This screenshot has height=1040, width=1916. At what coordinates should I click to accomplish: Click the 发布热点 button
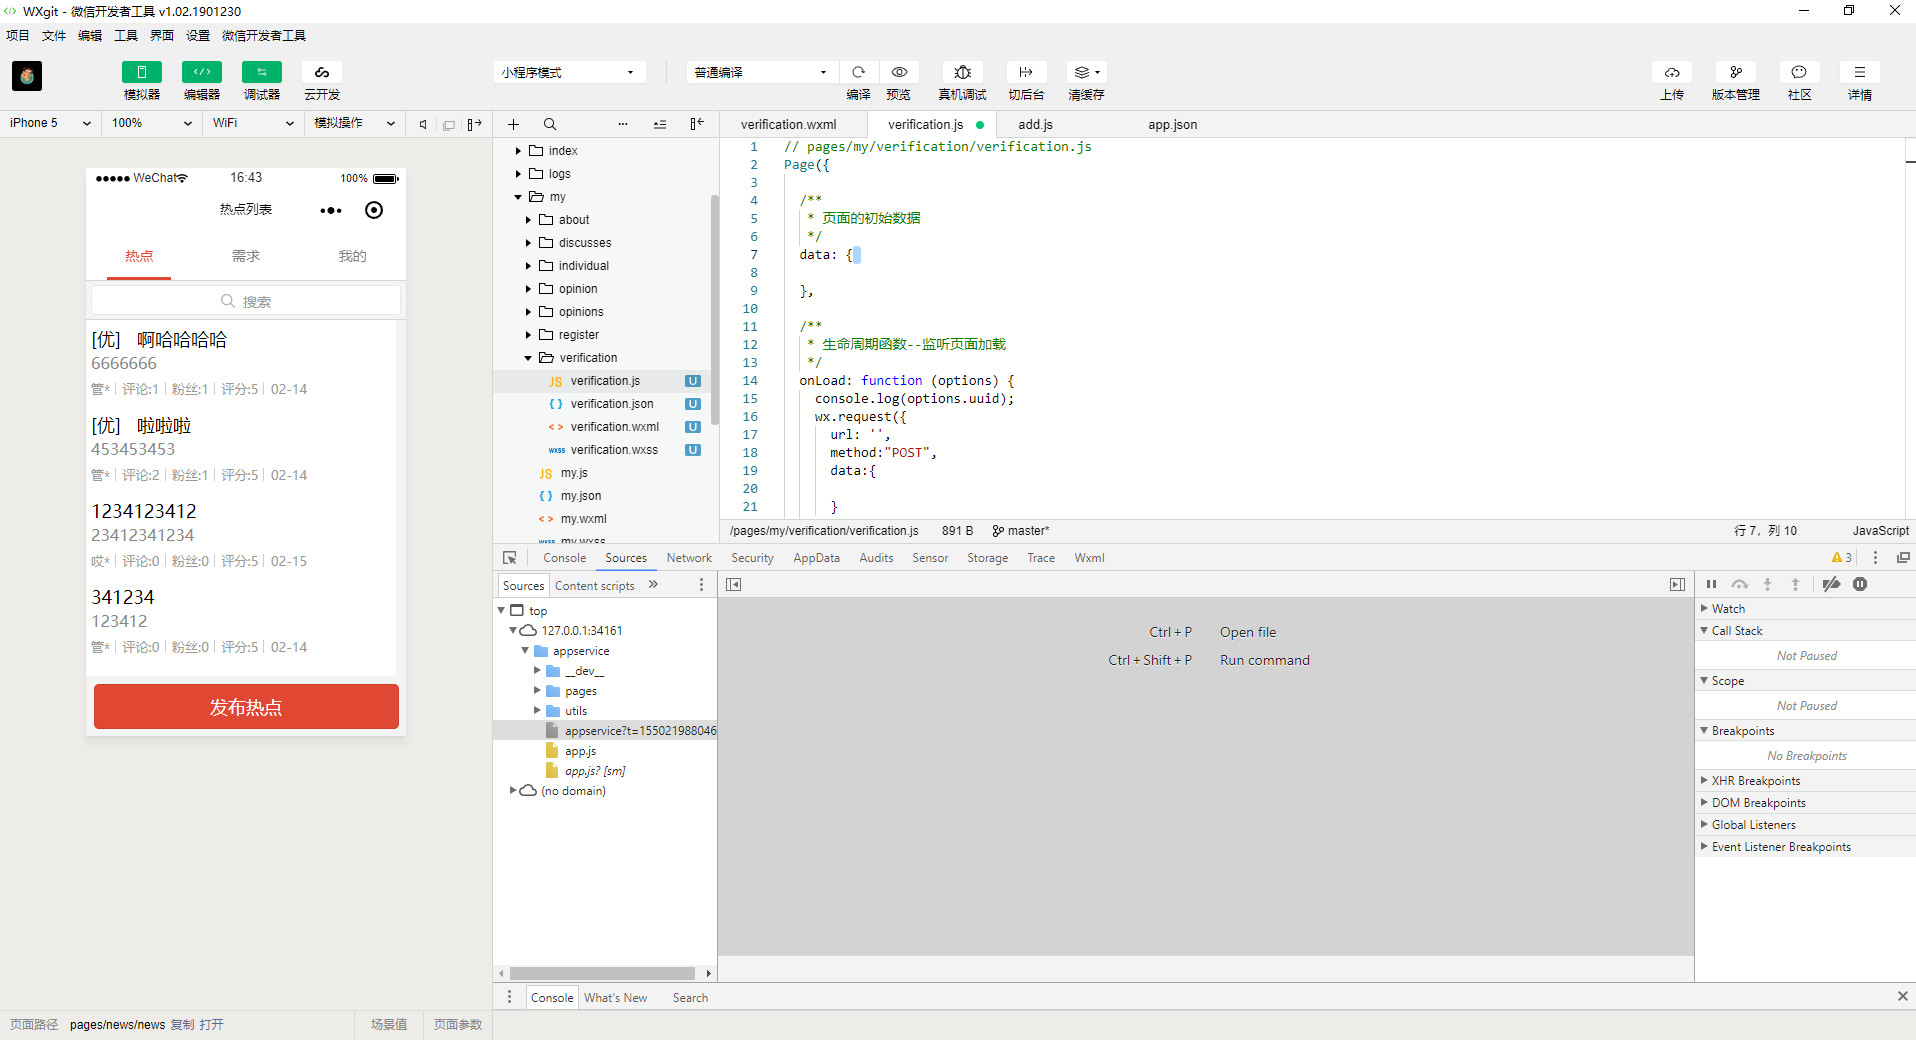(x=246, y=707)
